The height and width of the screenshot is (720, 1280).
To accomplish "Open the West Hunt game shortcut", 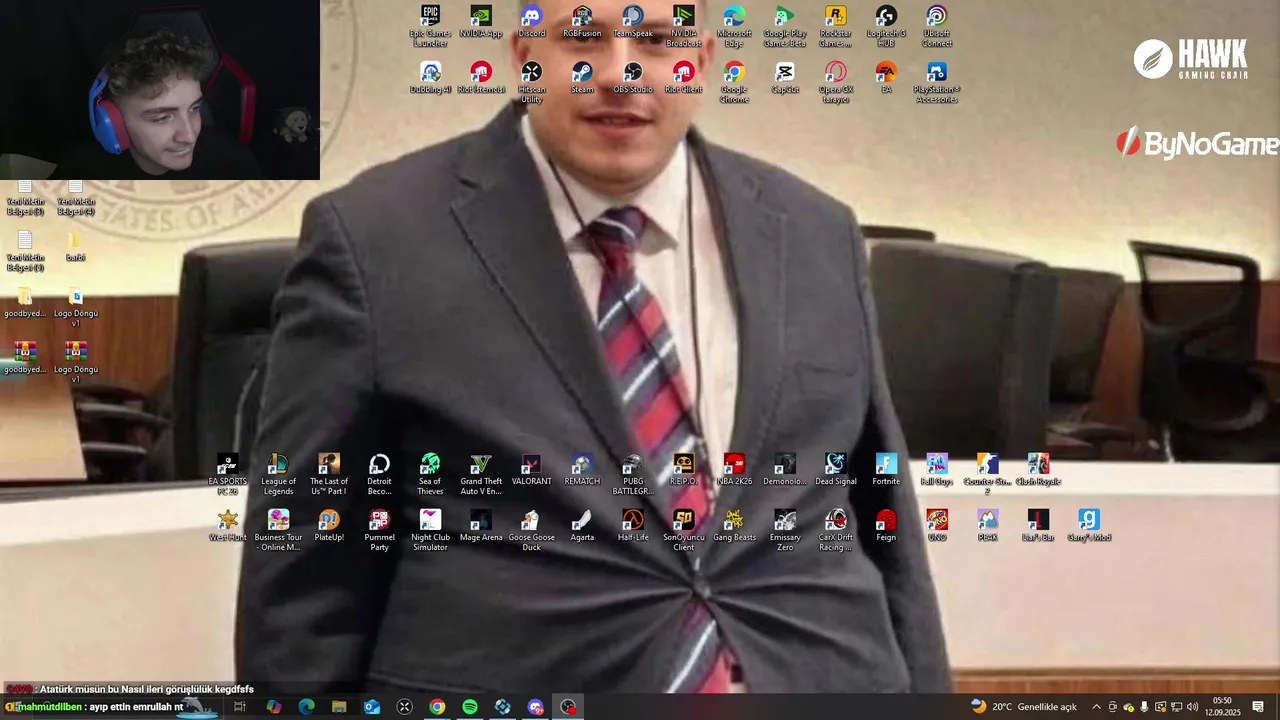I will pos(228,526).
